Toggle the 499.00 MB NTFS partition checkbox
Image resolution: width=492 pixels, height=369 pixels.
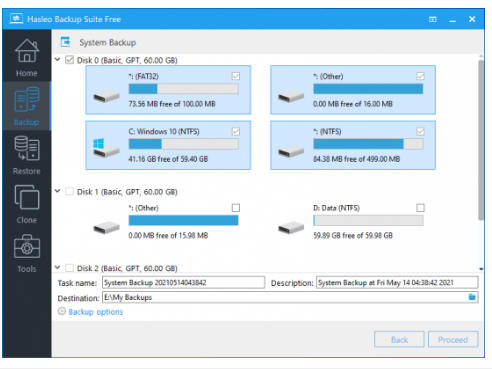click(420, 131)
